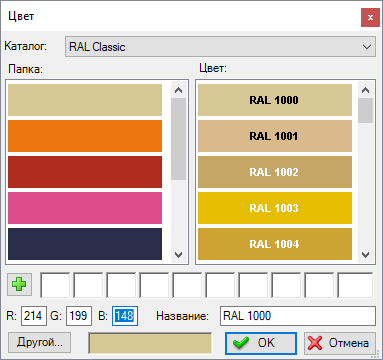Click the green plus add-color icon

pyautogui.click(x=19, y=284)
